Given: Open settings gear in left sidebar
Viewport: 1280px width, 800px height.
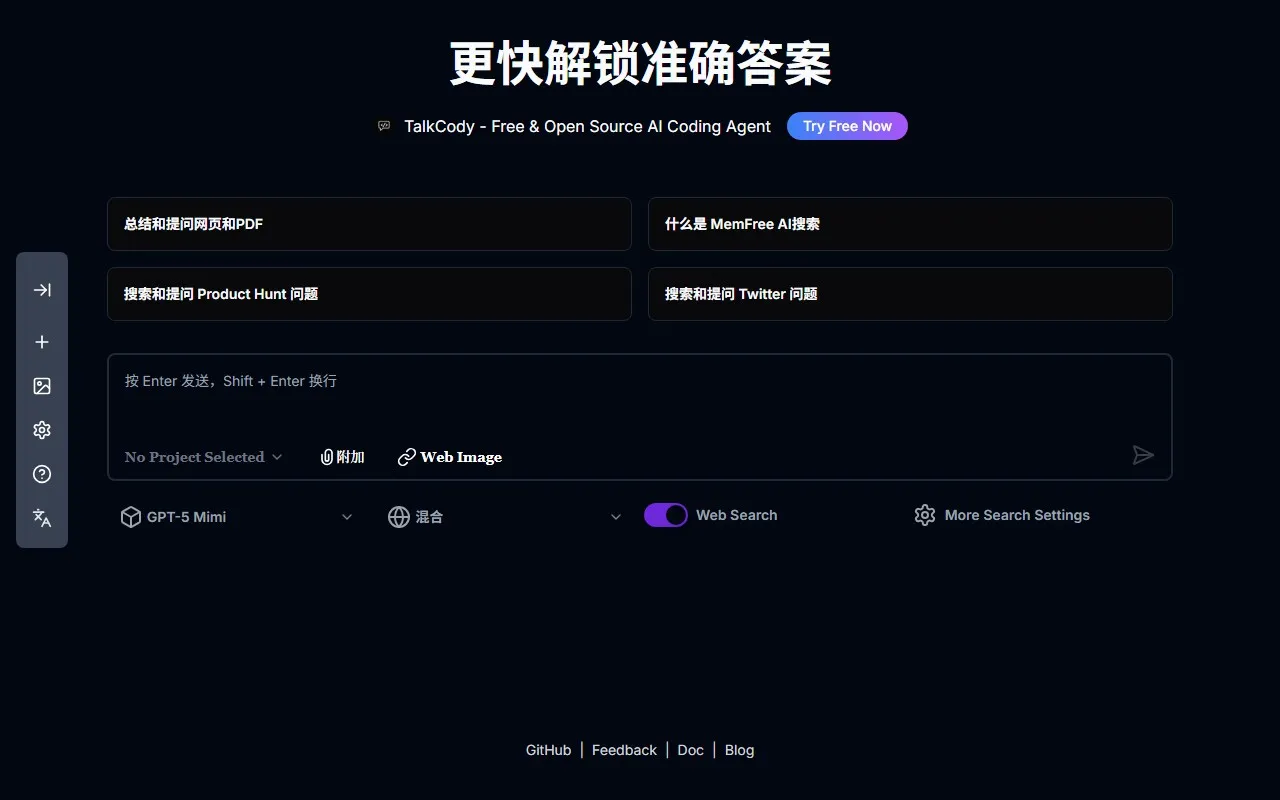Looking at the screenshot, I should pos(42,430).
